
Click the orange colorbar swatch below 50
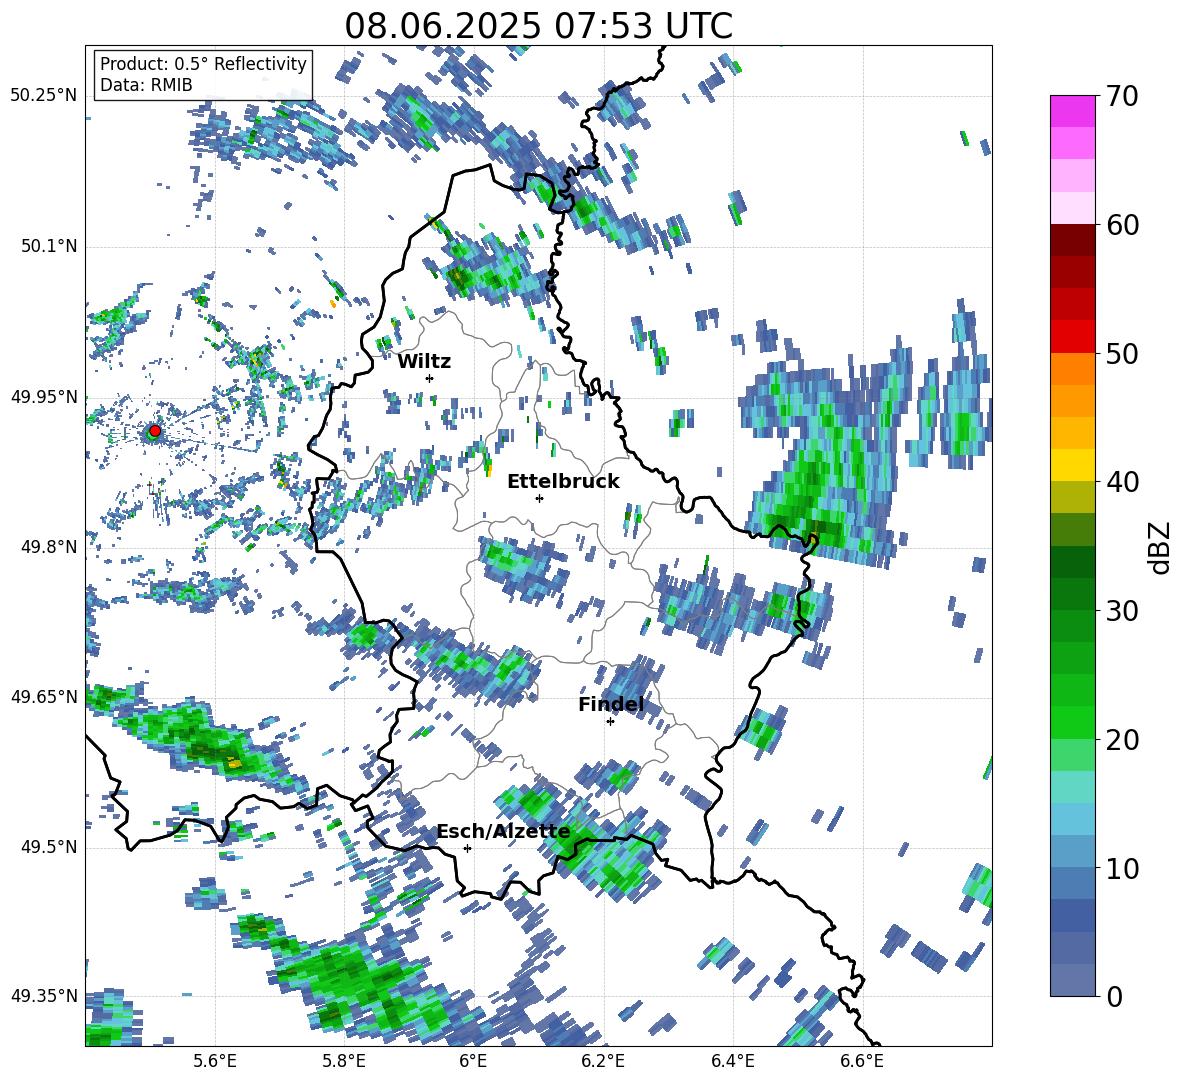[x=1072, y=369]
